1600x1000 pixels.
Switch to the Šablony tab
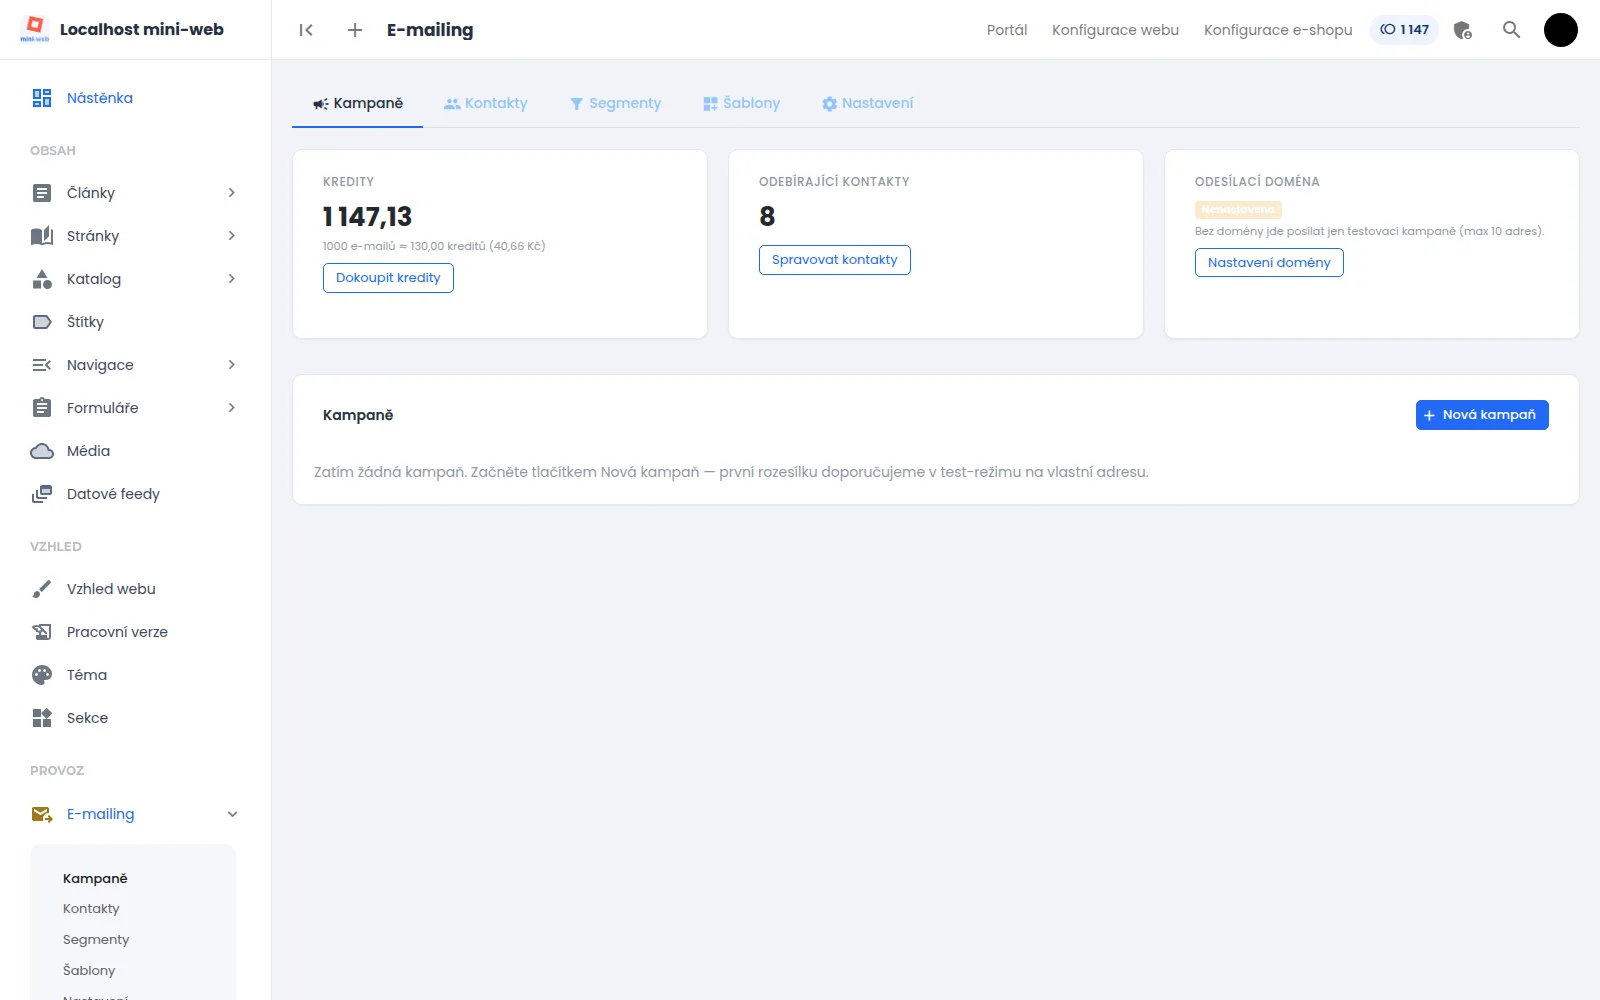pyautogui.click(x=742, y=103)
